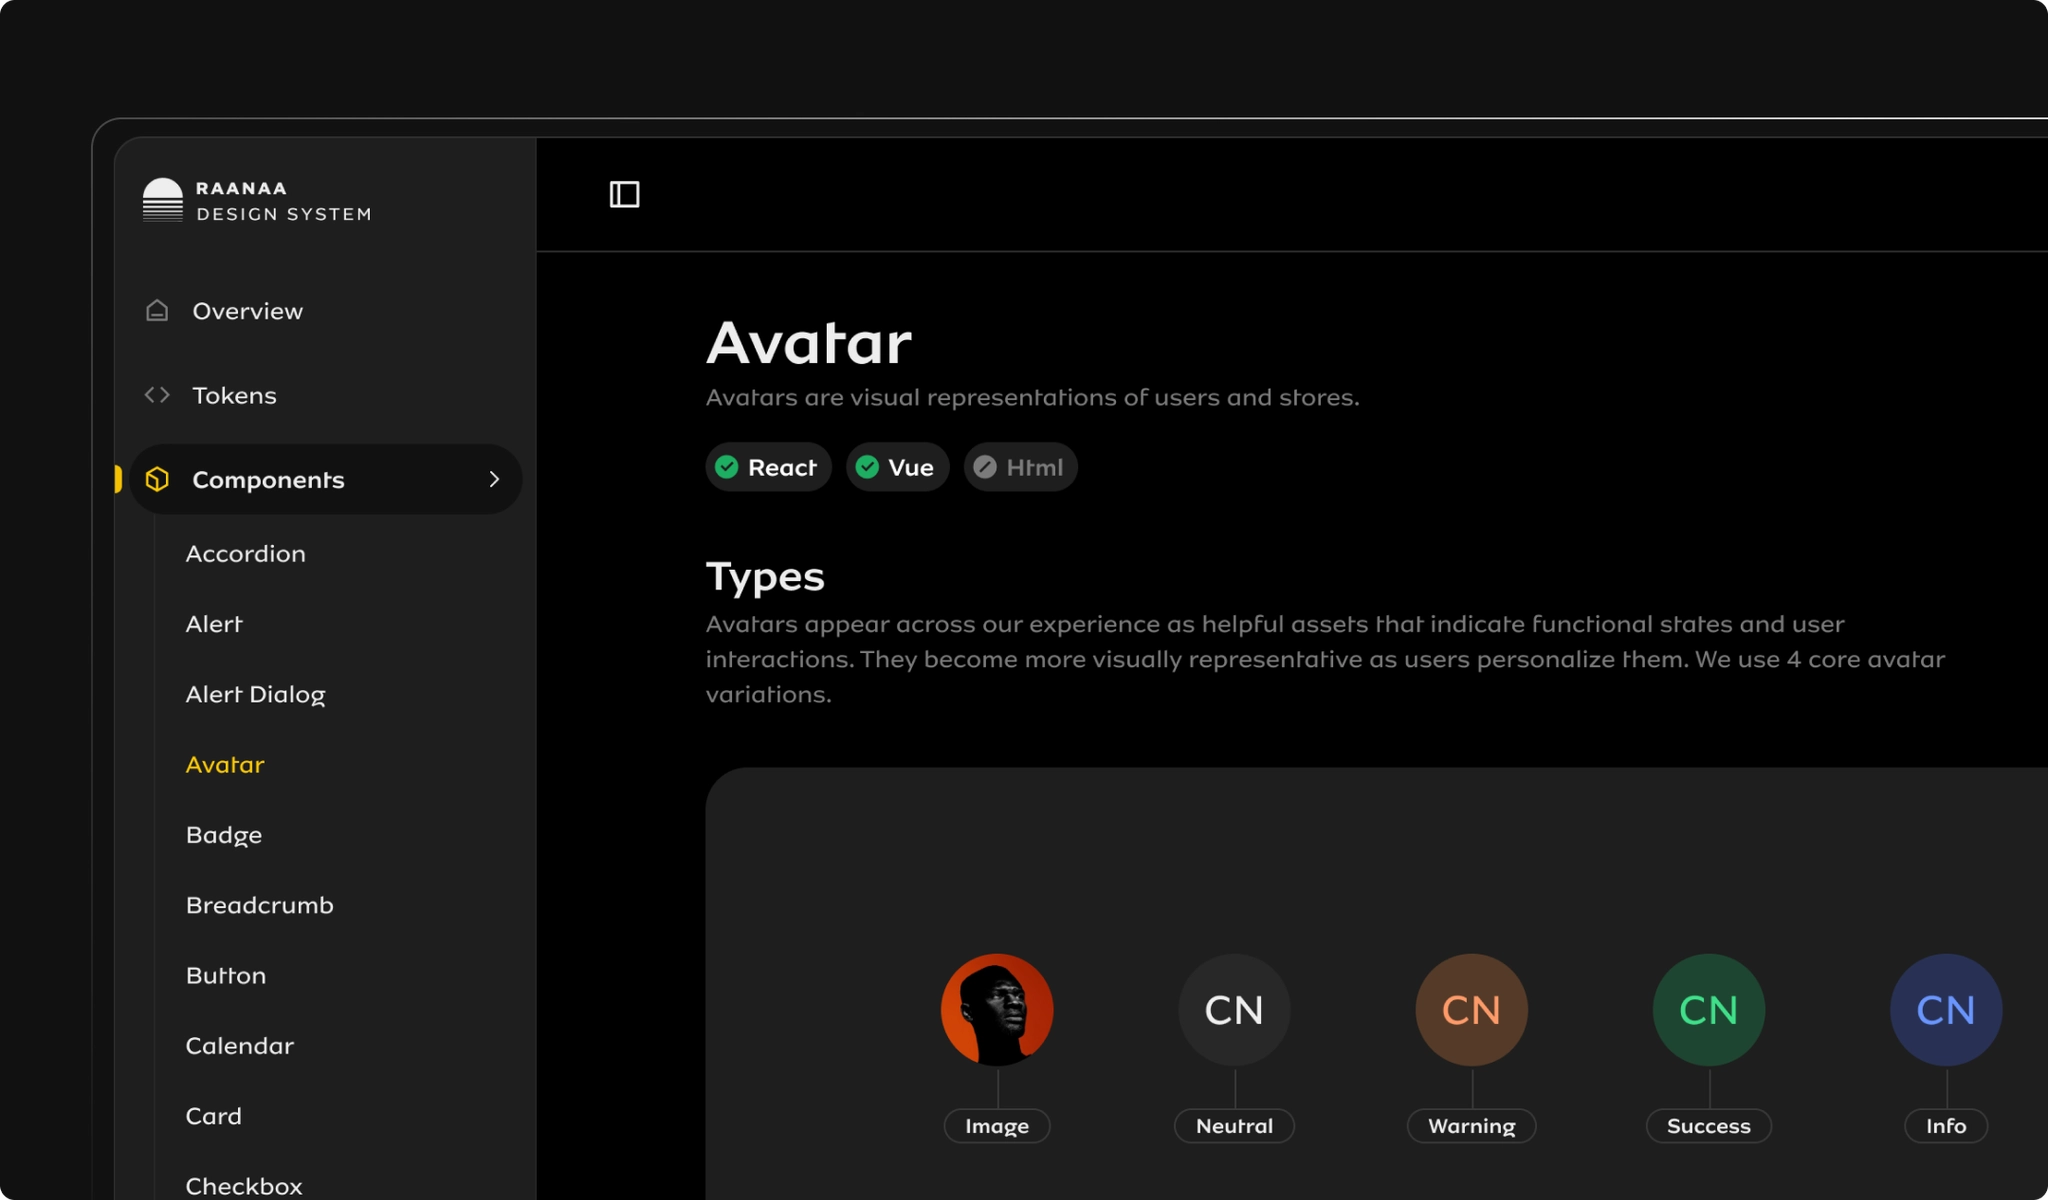Click the green Success CN avatar
Screen dimensions: 2048x1200
point(1708,1010)
